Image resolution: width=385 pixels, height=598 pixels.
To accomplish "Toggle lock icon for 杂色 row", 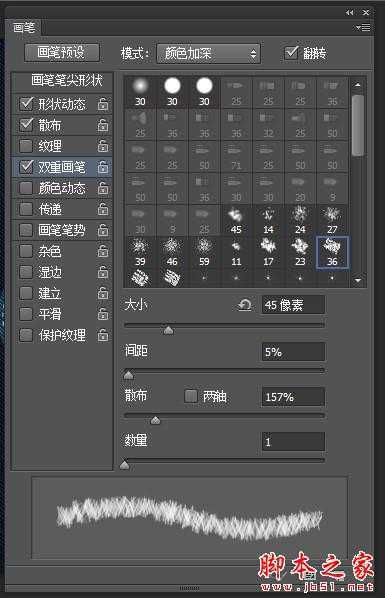I will click(103, 251).
